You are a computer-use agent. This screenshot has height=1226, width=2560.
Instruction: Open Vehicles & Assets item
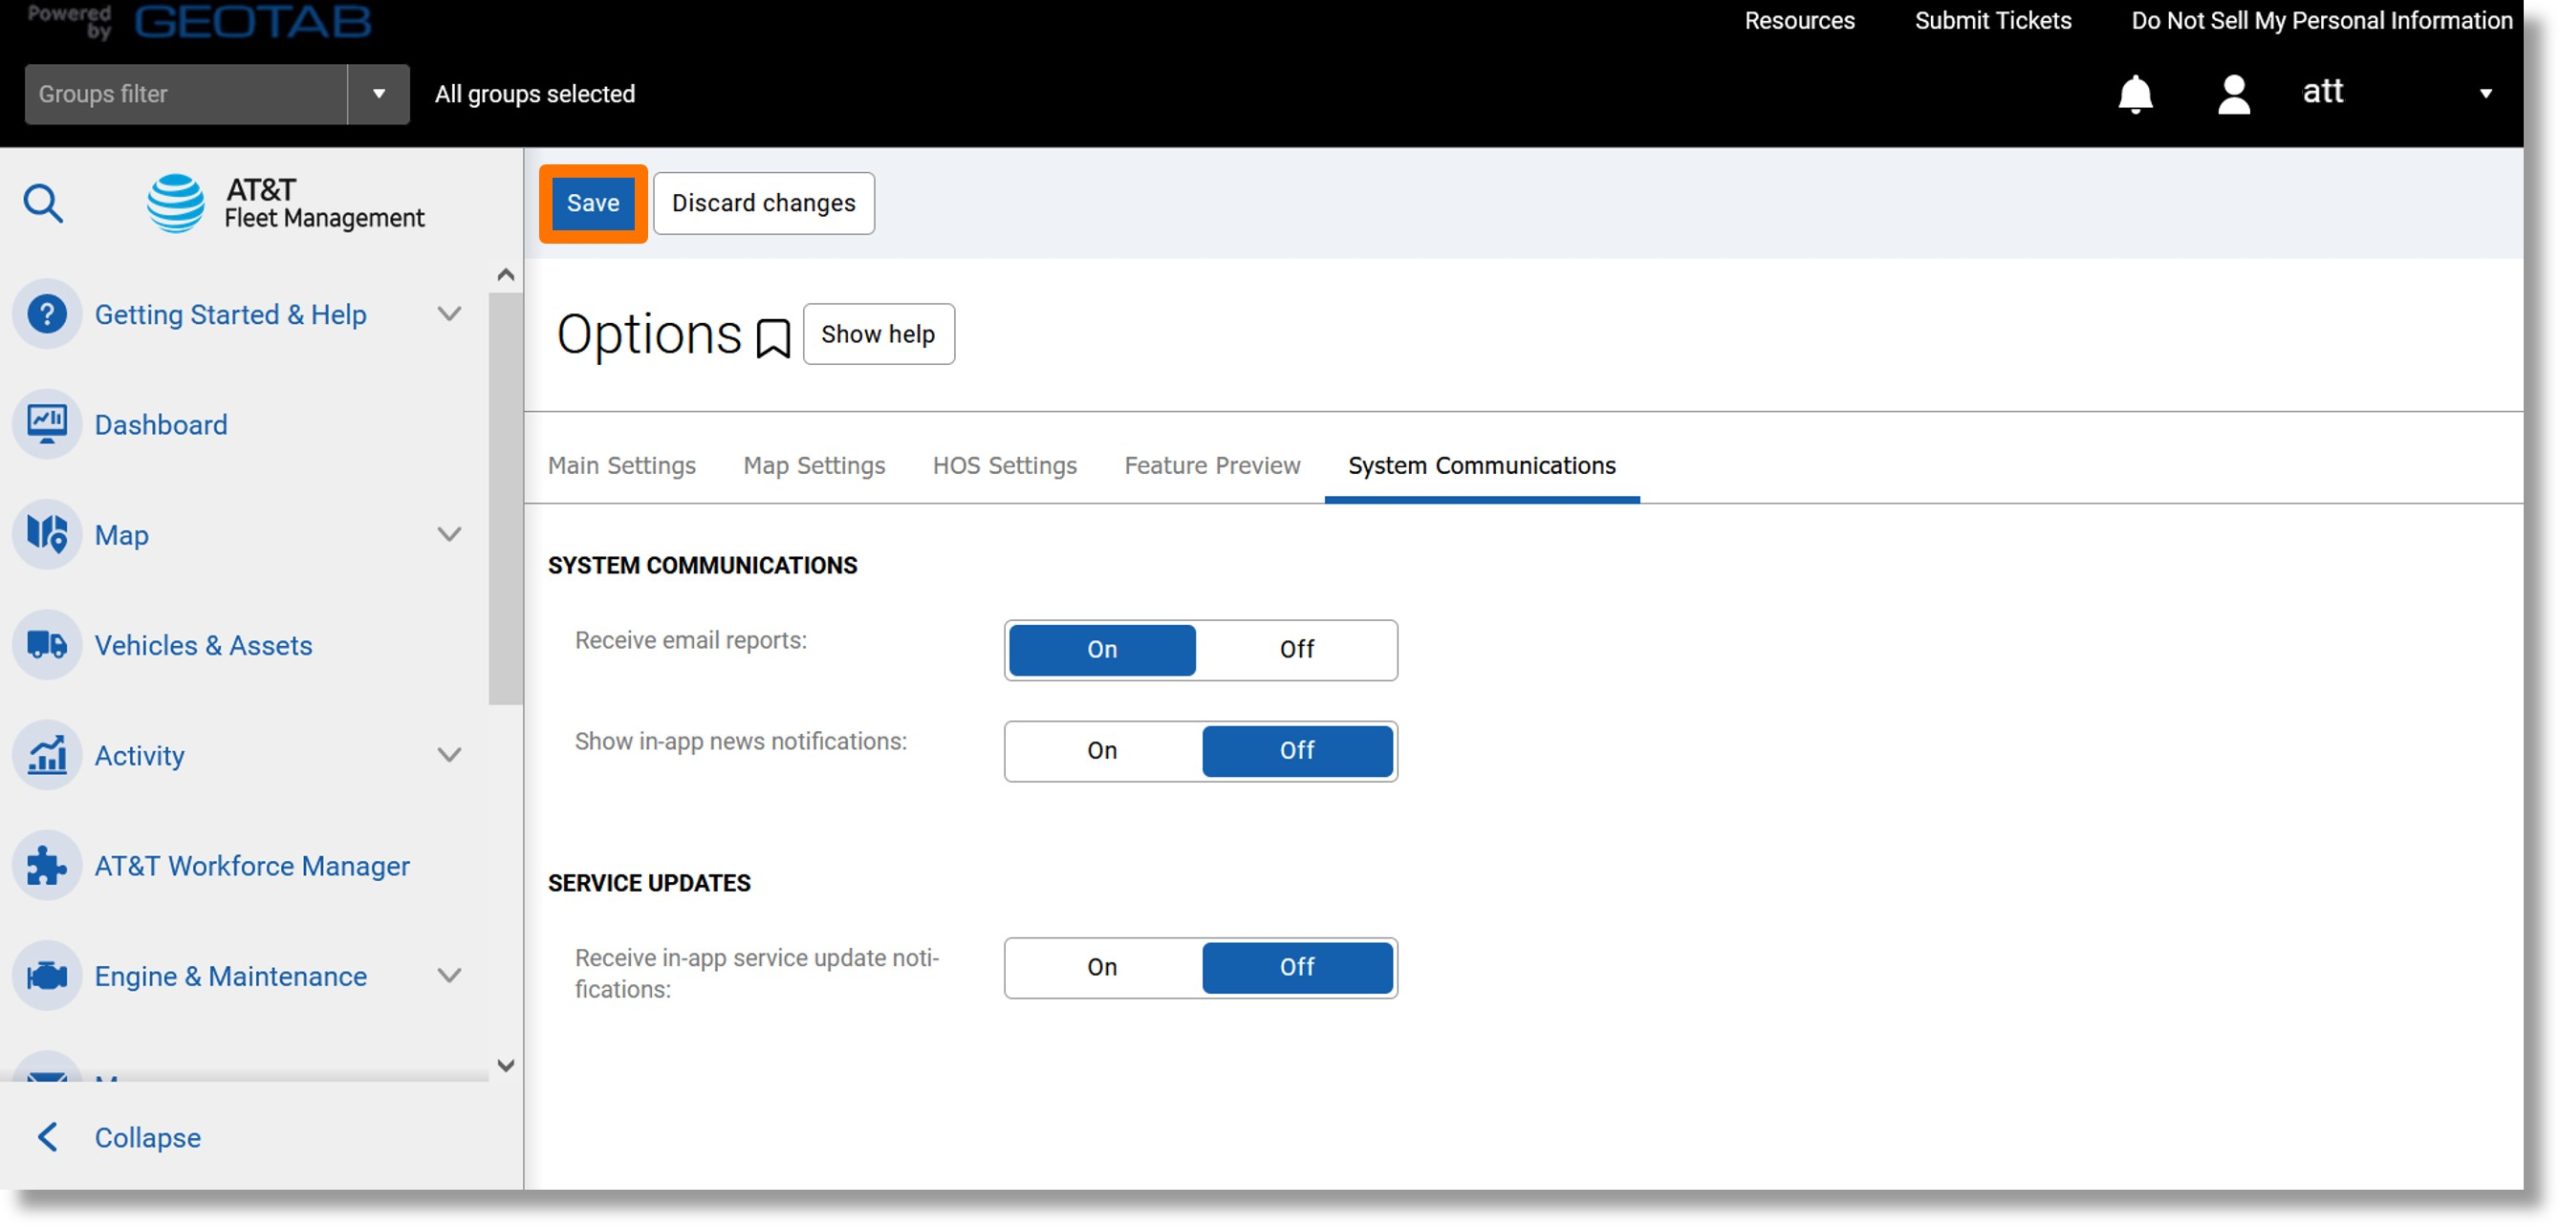pos(203,646)
